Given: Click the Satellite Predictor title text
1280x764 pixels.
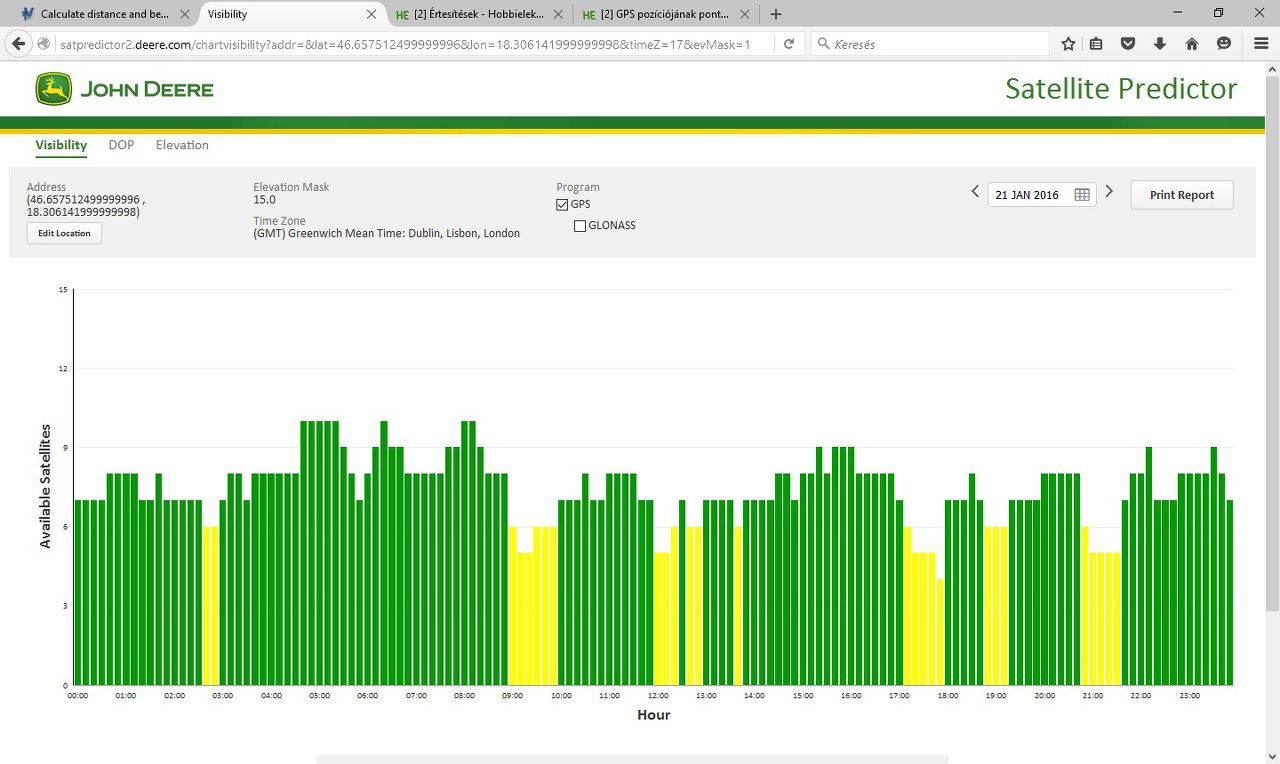Looking at the screenshot, I should (x=1121, y=89).
